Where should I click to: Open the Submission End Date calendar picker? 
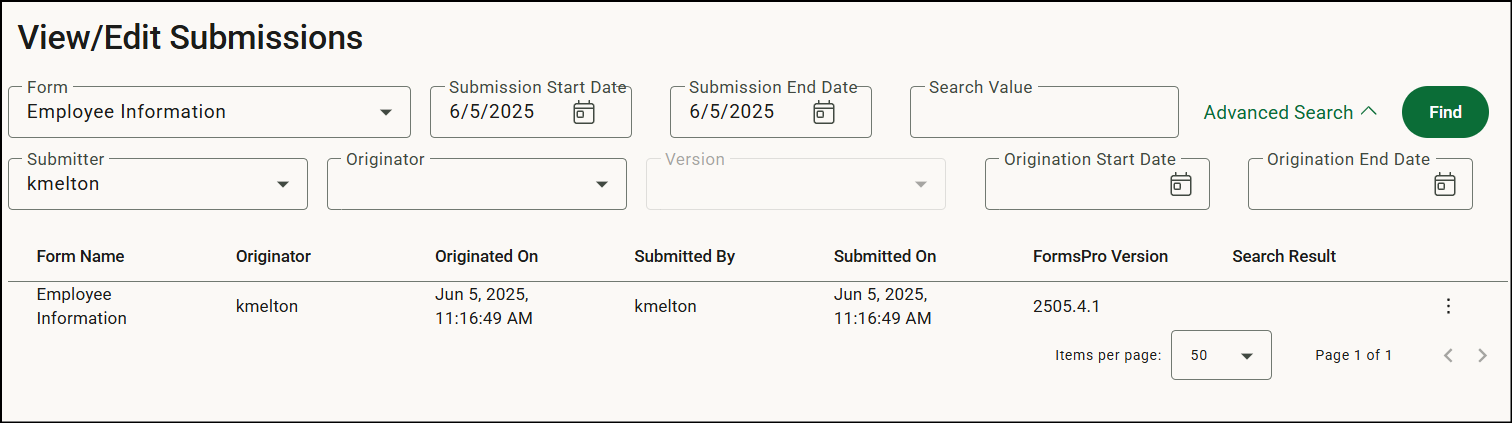tap(823, 112)
